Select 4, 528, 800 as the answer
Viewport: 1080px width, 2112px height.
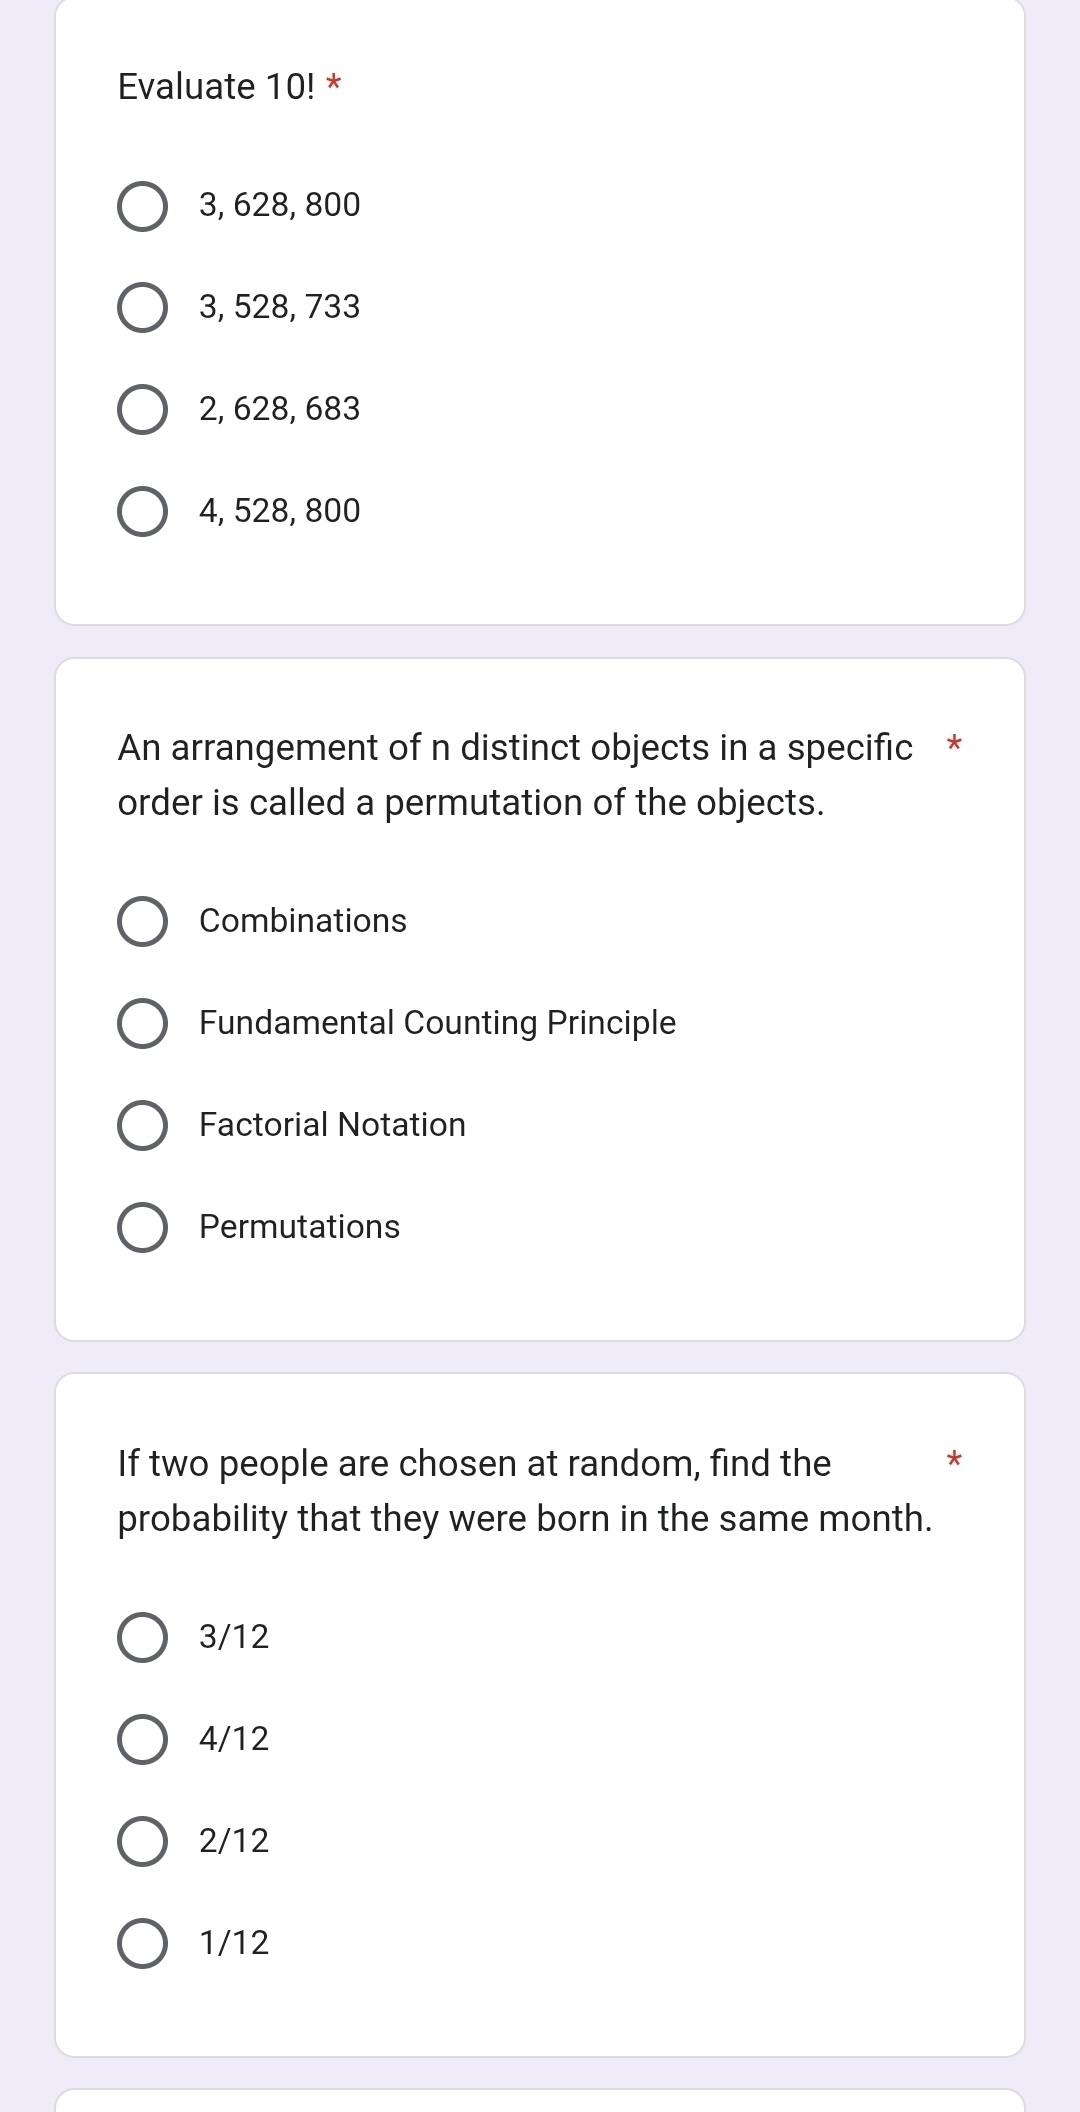click(x=143, y=512)
